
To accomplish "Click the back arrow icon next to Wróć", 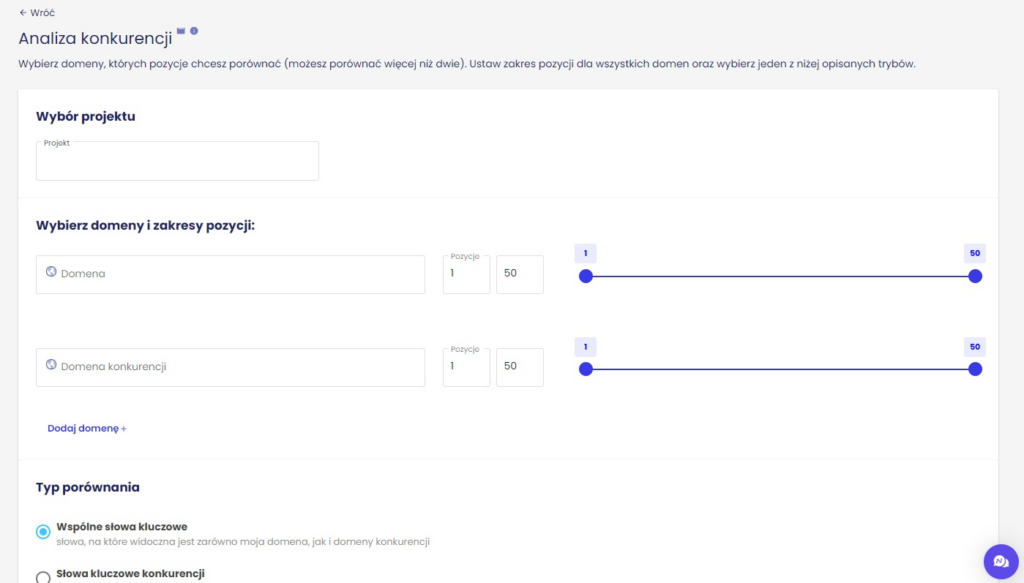I will (23, 13).
